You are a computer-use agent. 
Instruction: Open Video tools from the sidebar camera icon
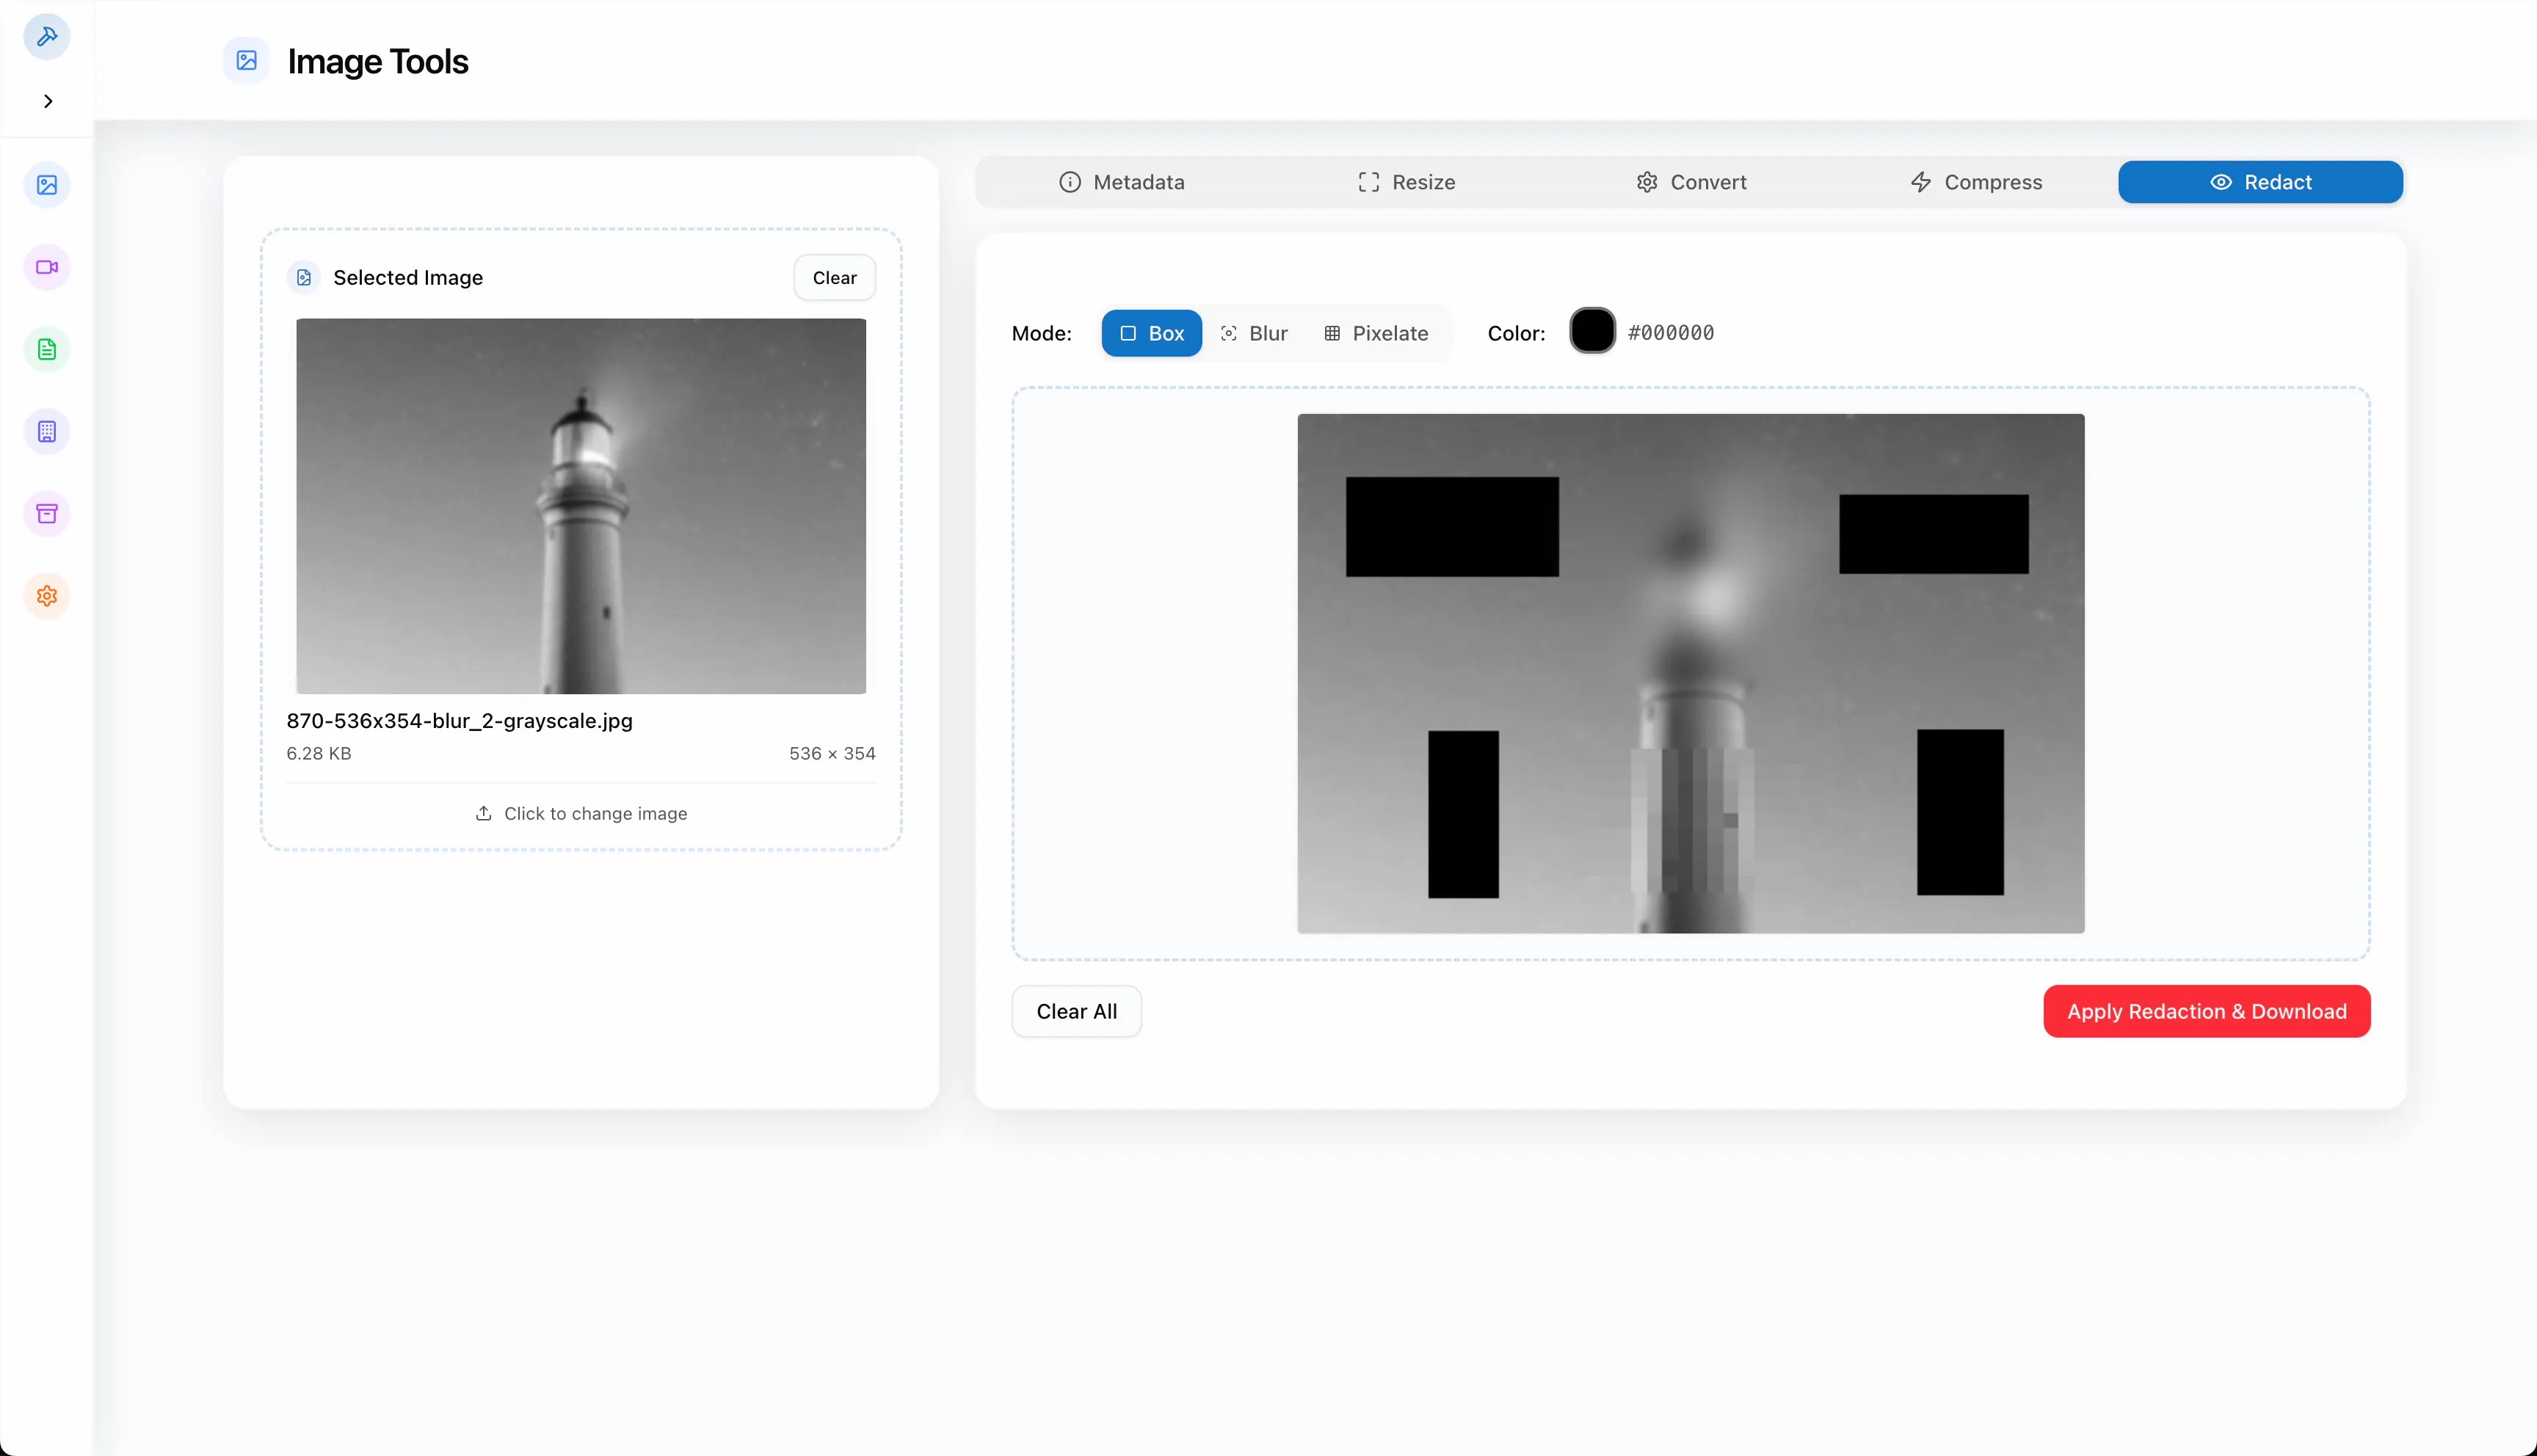(47, 267)
